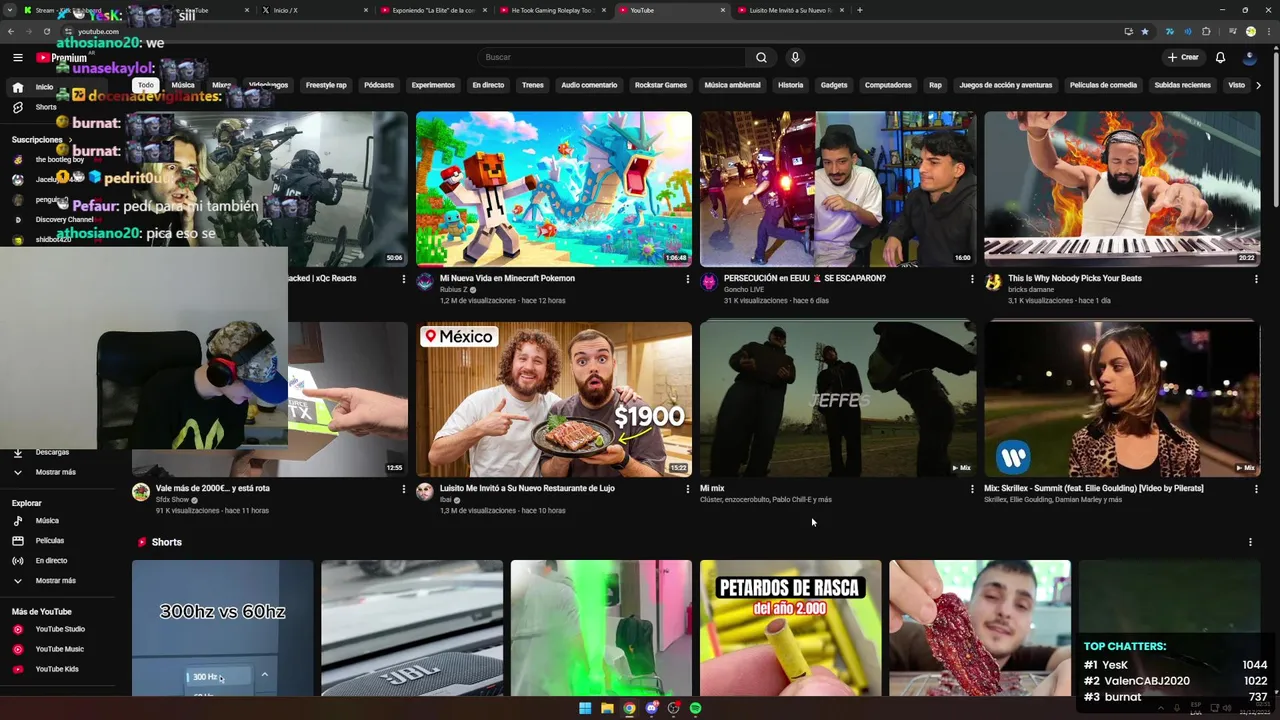Open YouTube Kids link

point(57,669)
